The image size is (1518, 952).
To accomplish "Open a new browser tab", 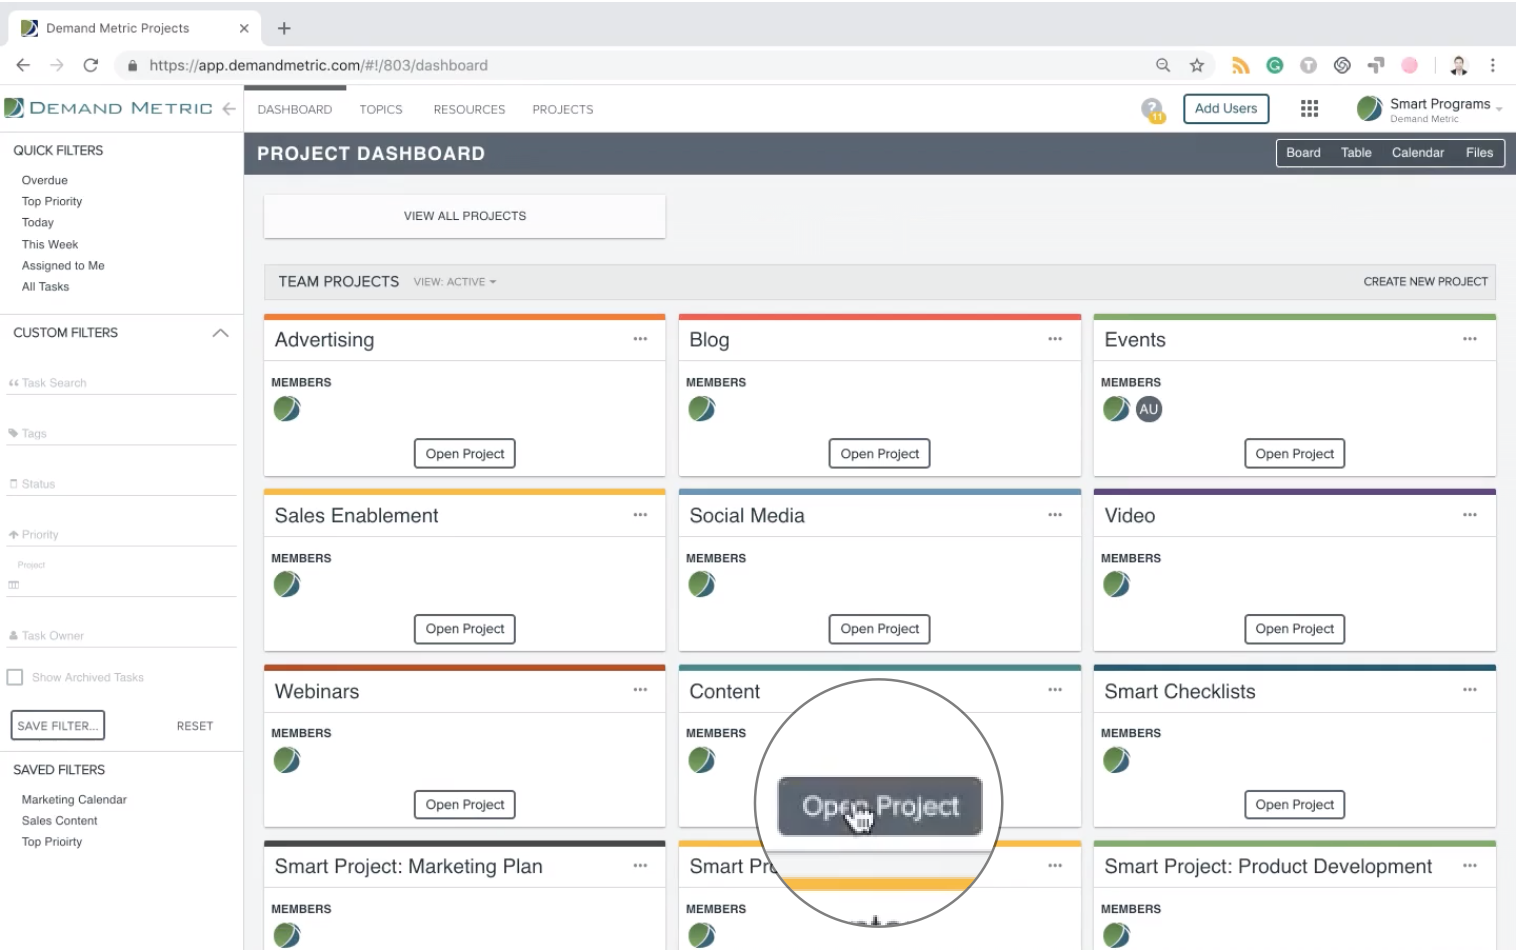I will click(284, 28).
